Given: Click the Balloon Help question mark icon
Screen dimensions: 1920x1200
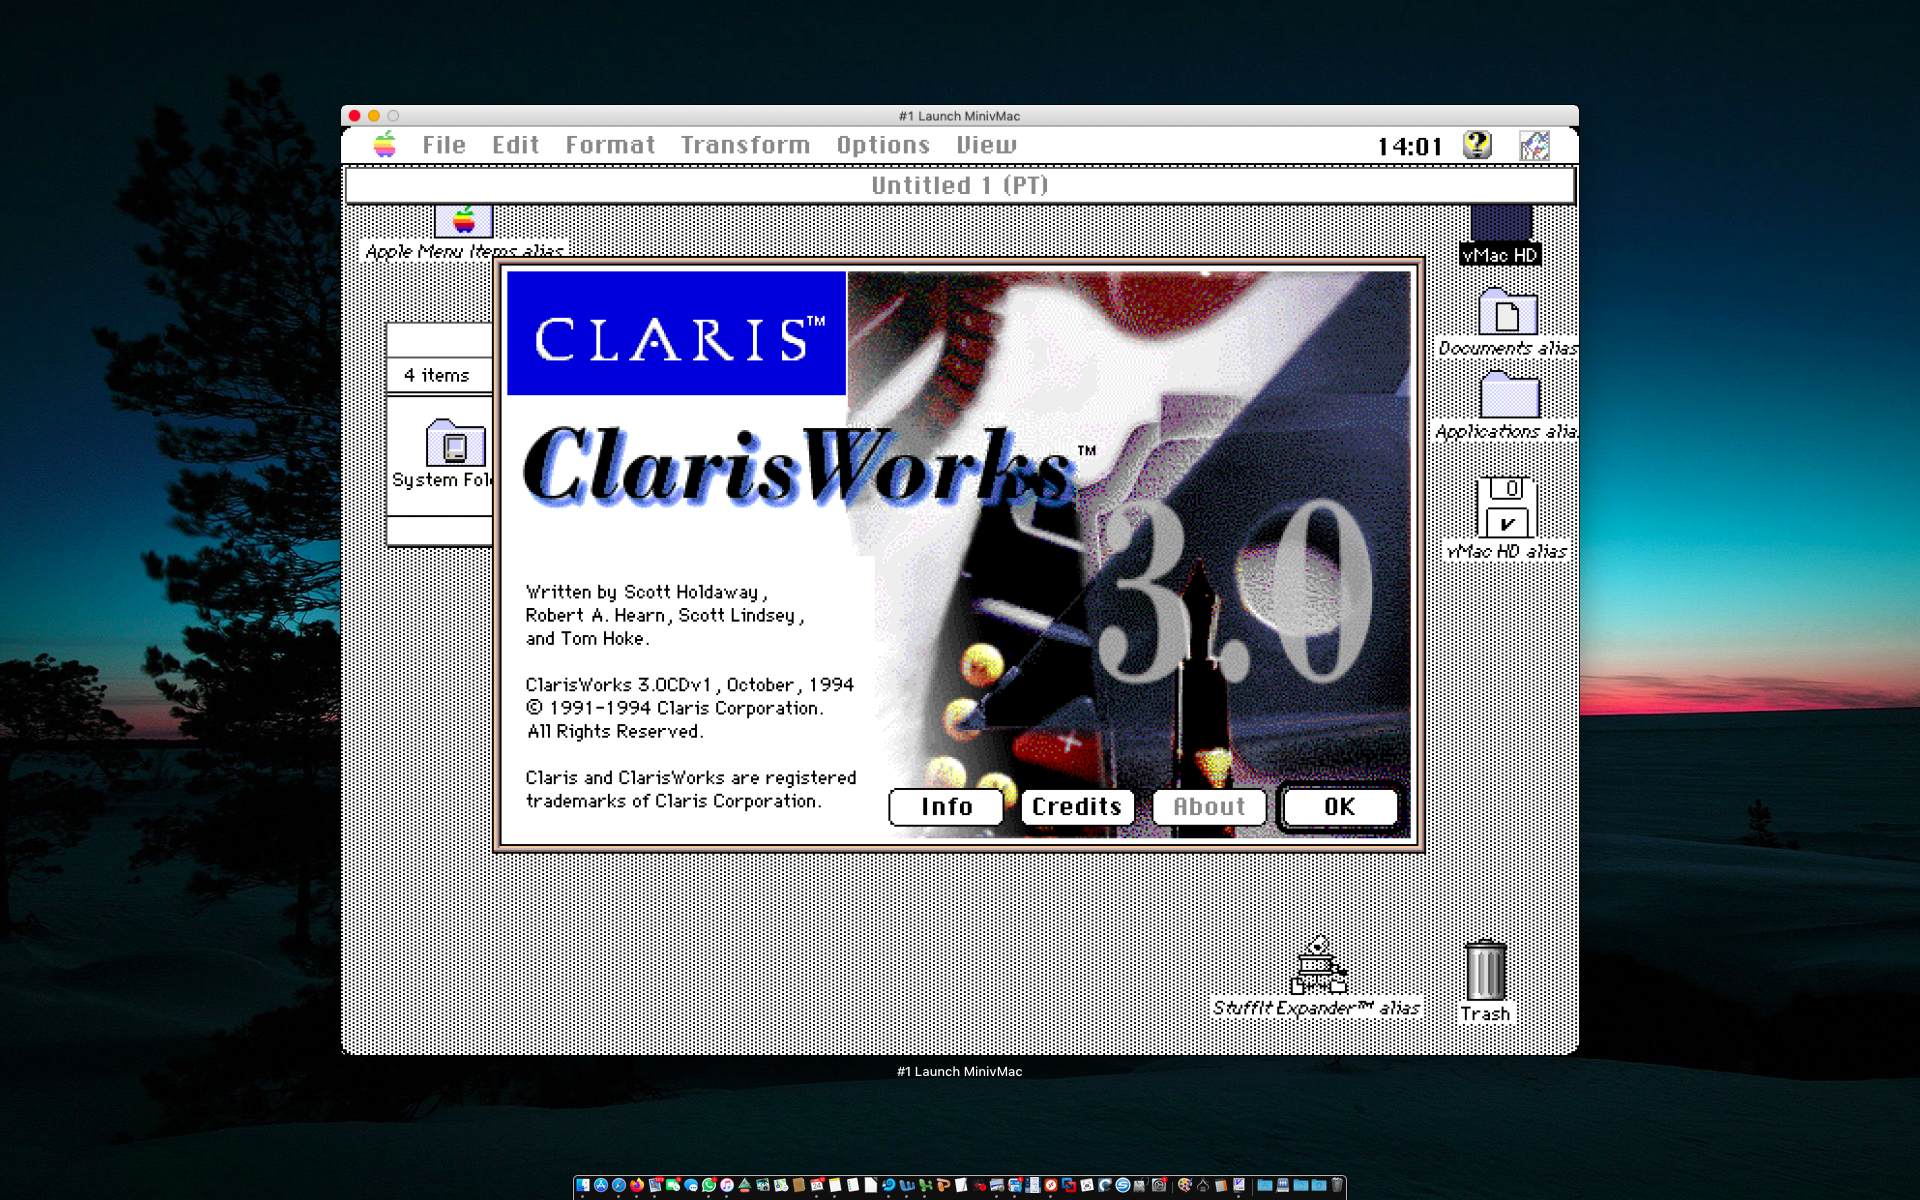Looking at the screenshot, I should click(1477, 145).
